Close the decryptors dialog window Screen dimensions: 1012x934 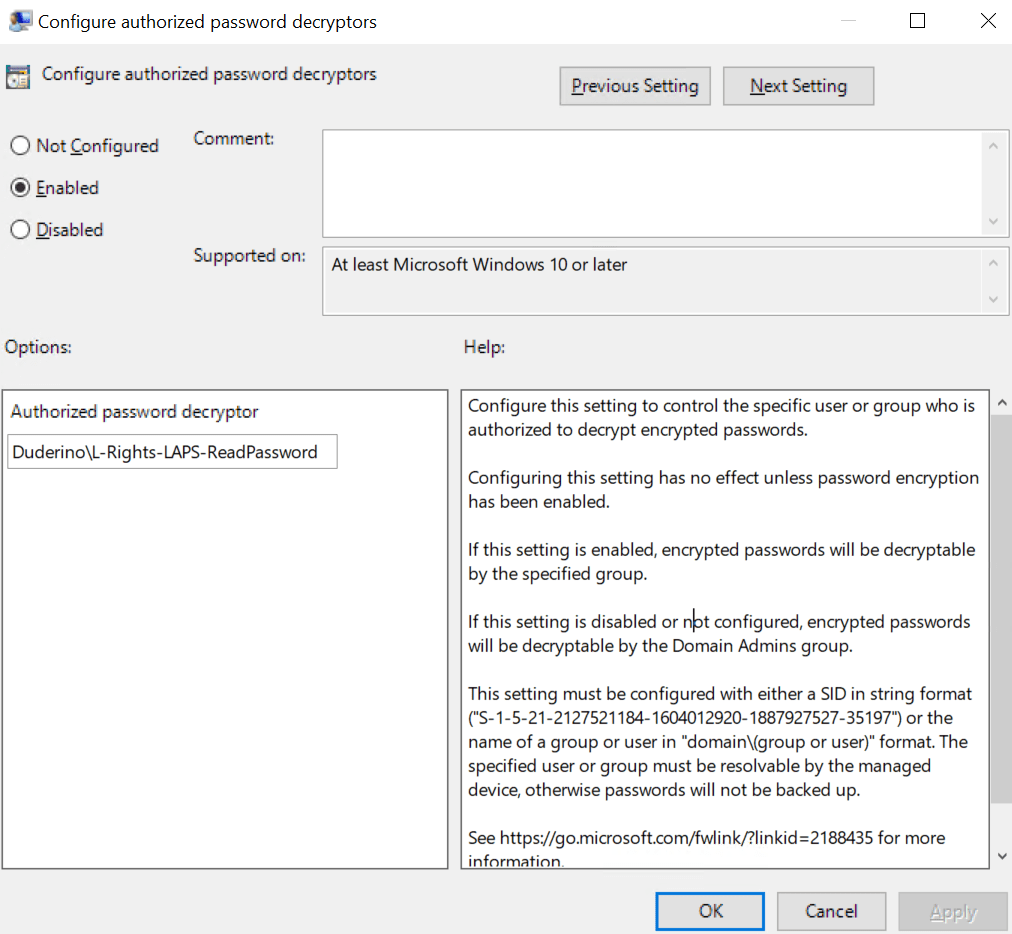click(987, 21)
